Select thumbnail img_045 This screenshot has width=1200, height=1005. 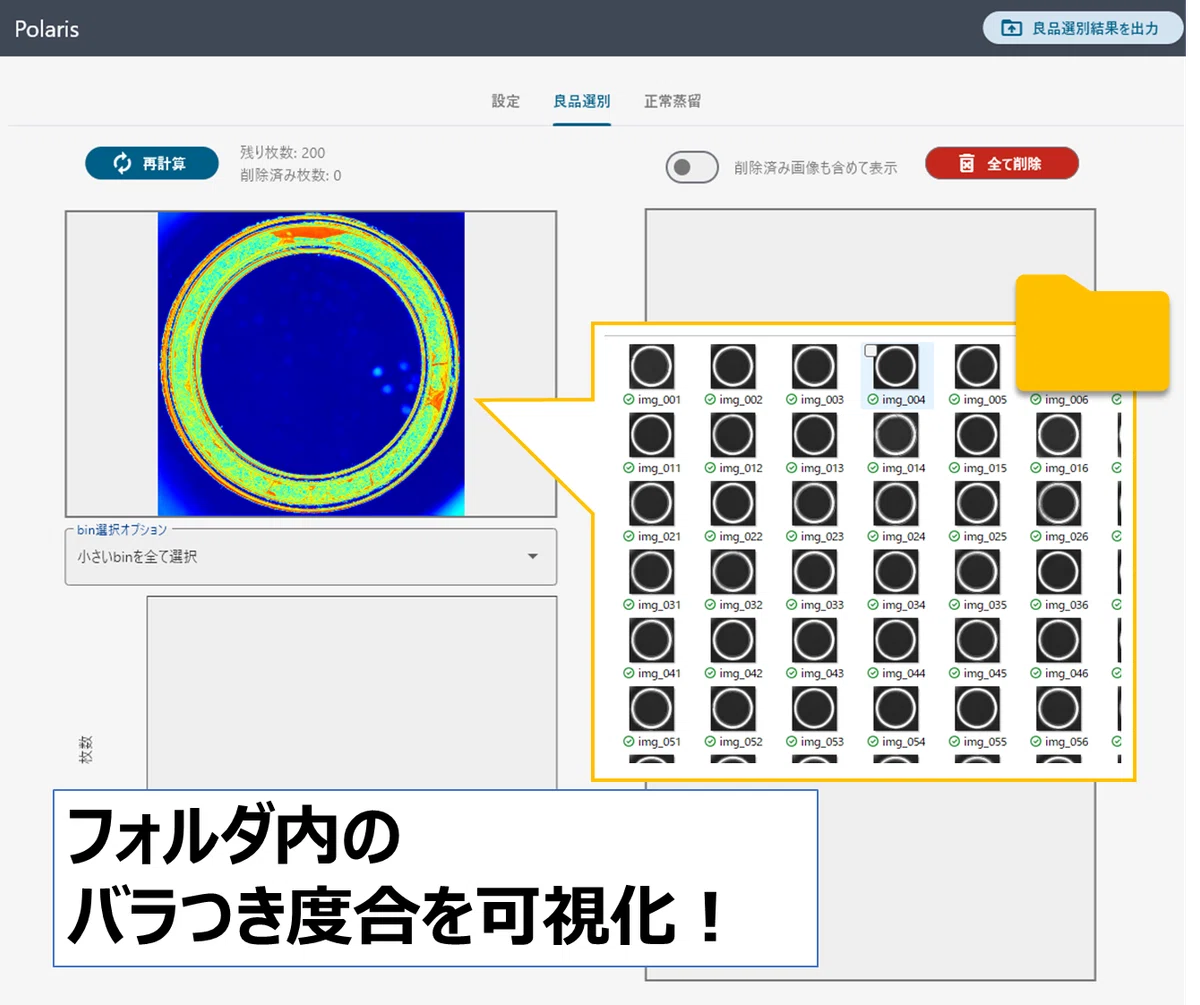(978, 640)
